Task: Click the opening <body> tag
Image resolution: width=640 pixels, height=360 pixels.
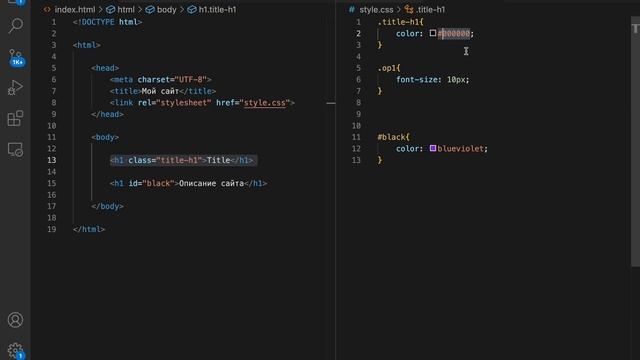Action: click(x=105, y=137)
